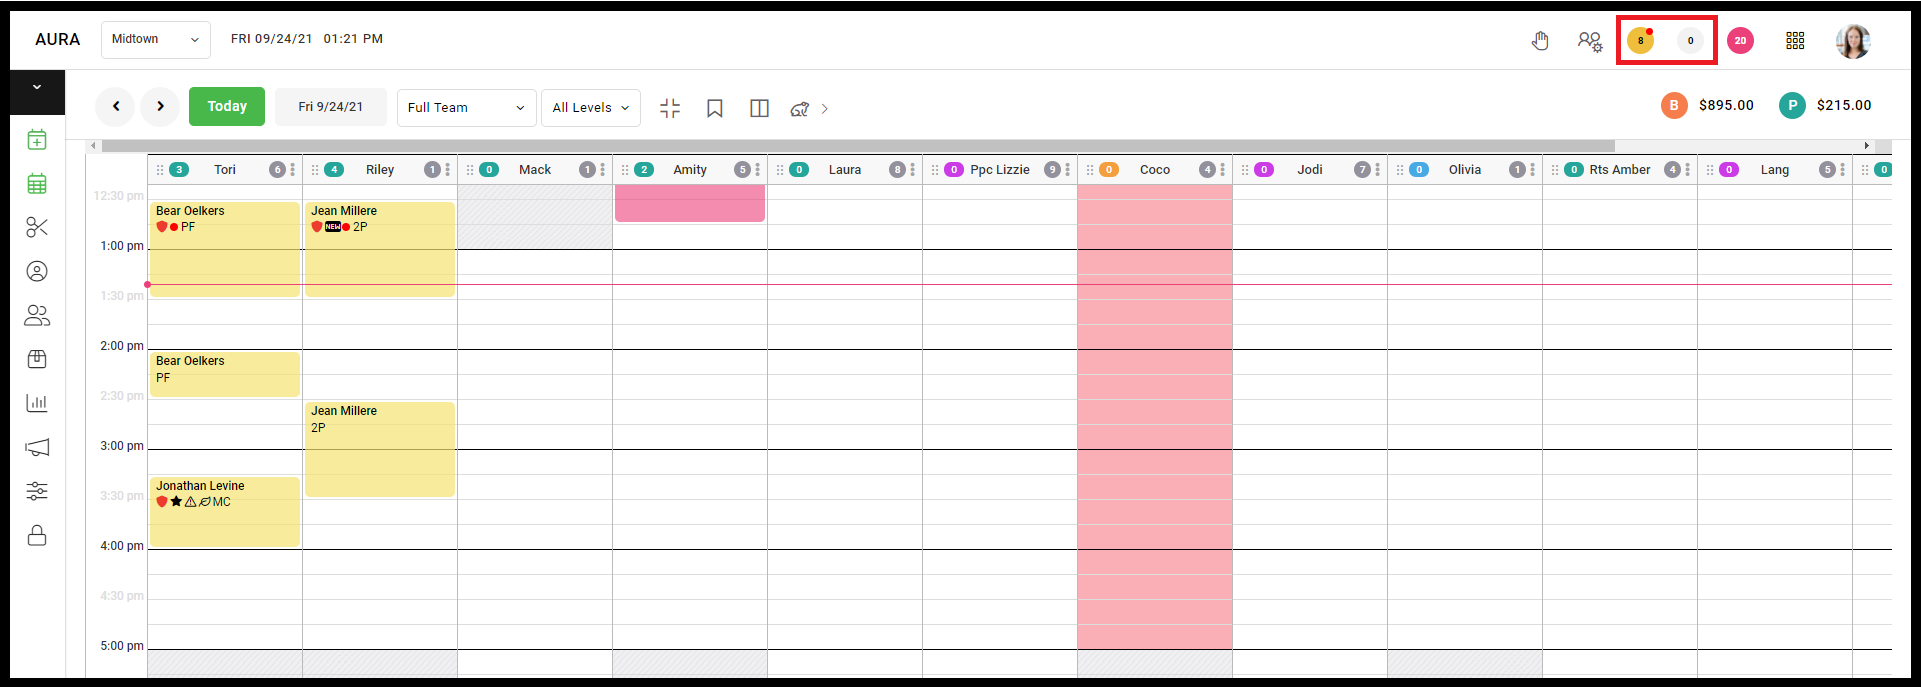Click the green Today button

point(227,106)
